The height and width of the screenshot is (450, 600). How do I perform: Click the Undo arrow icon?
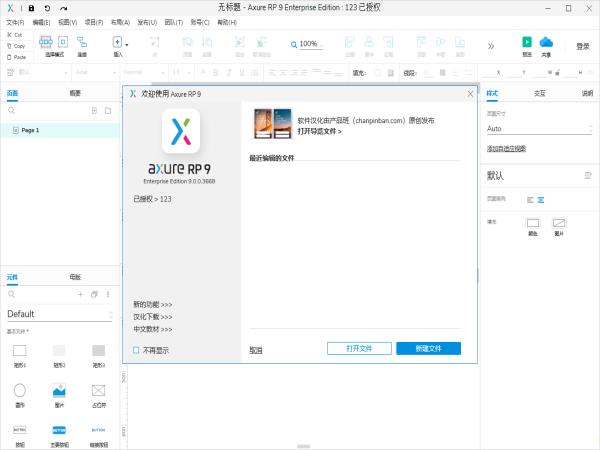[47, 8]
